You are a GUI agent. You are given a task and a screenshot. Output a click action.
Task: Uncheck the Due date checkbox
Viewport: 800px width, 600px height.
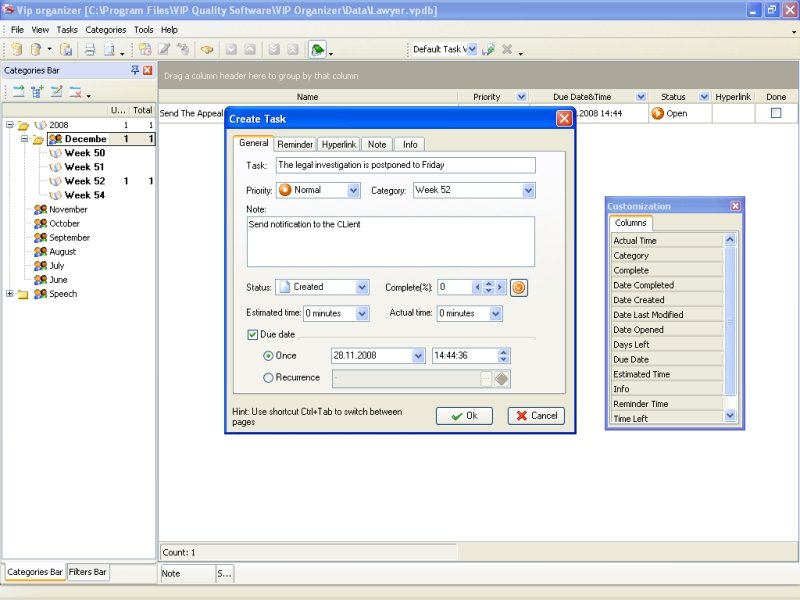(252, 334)
